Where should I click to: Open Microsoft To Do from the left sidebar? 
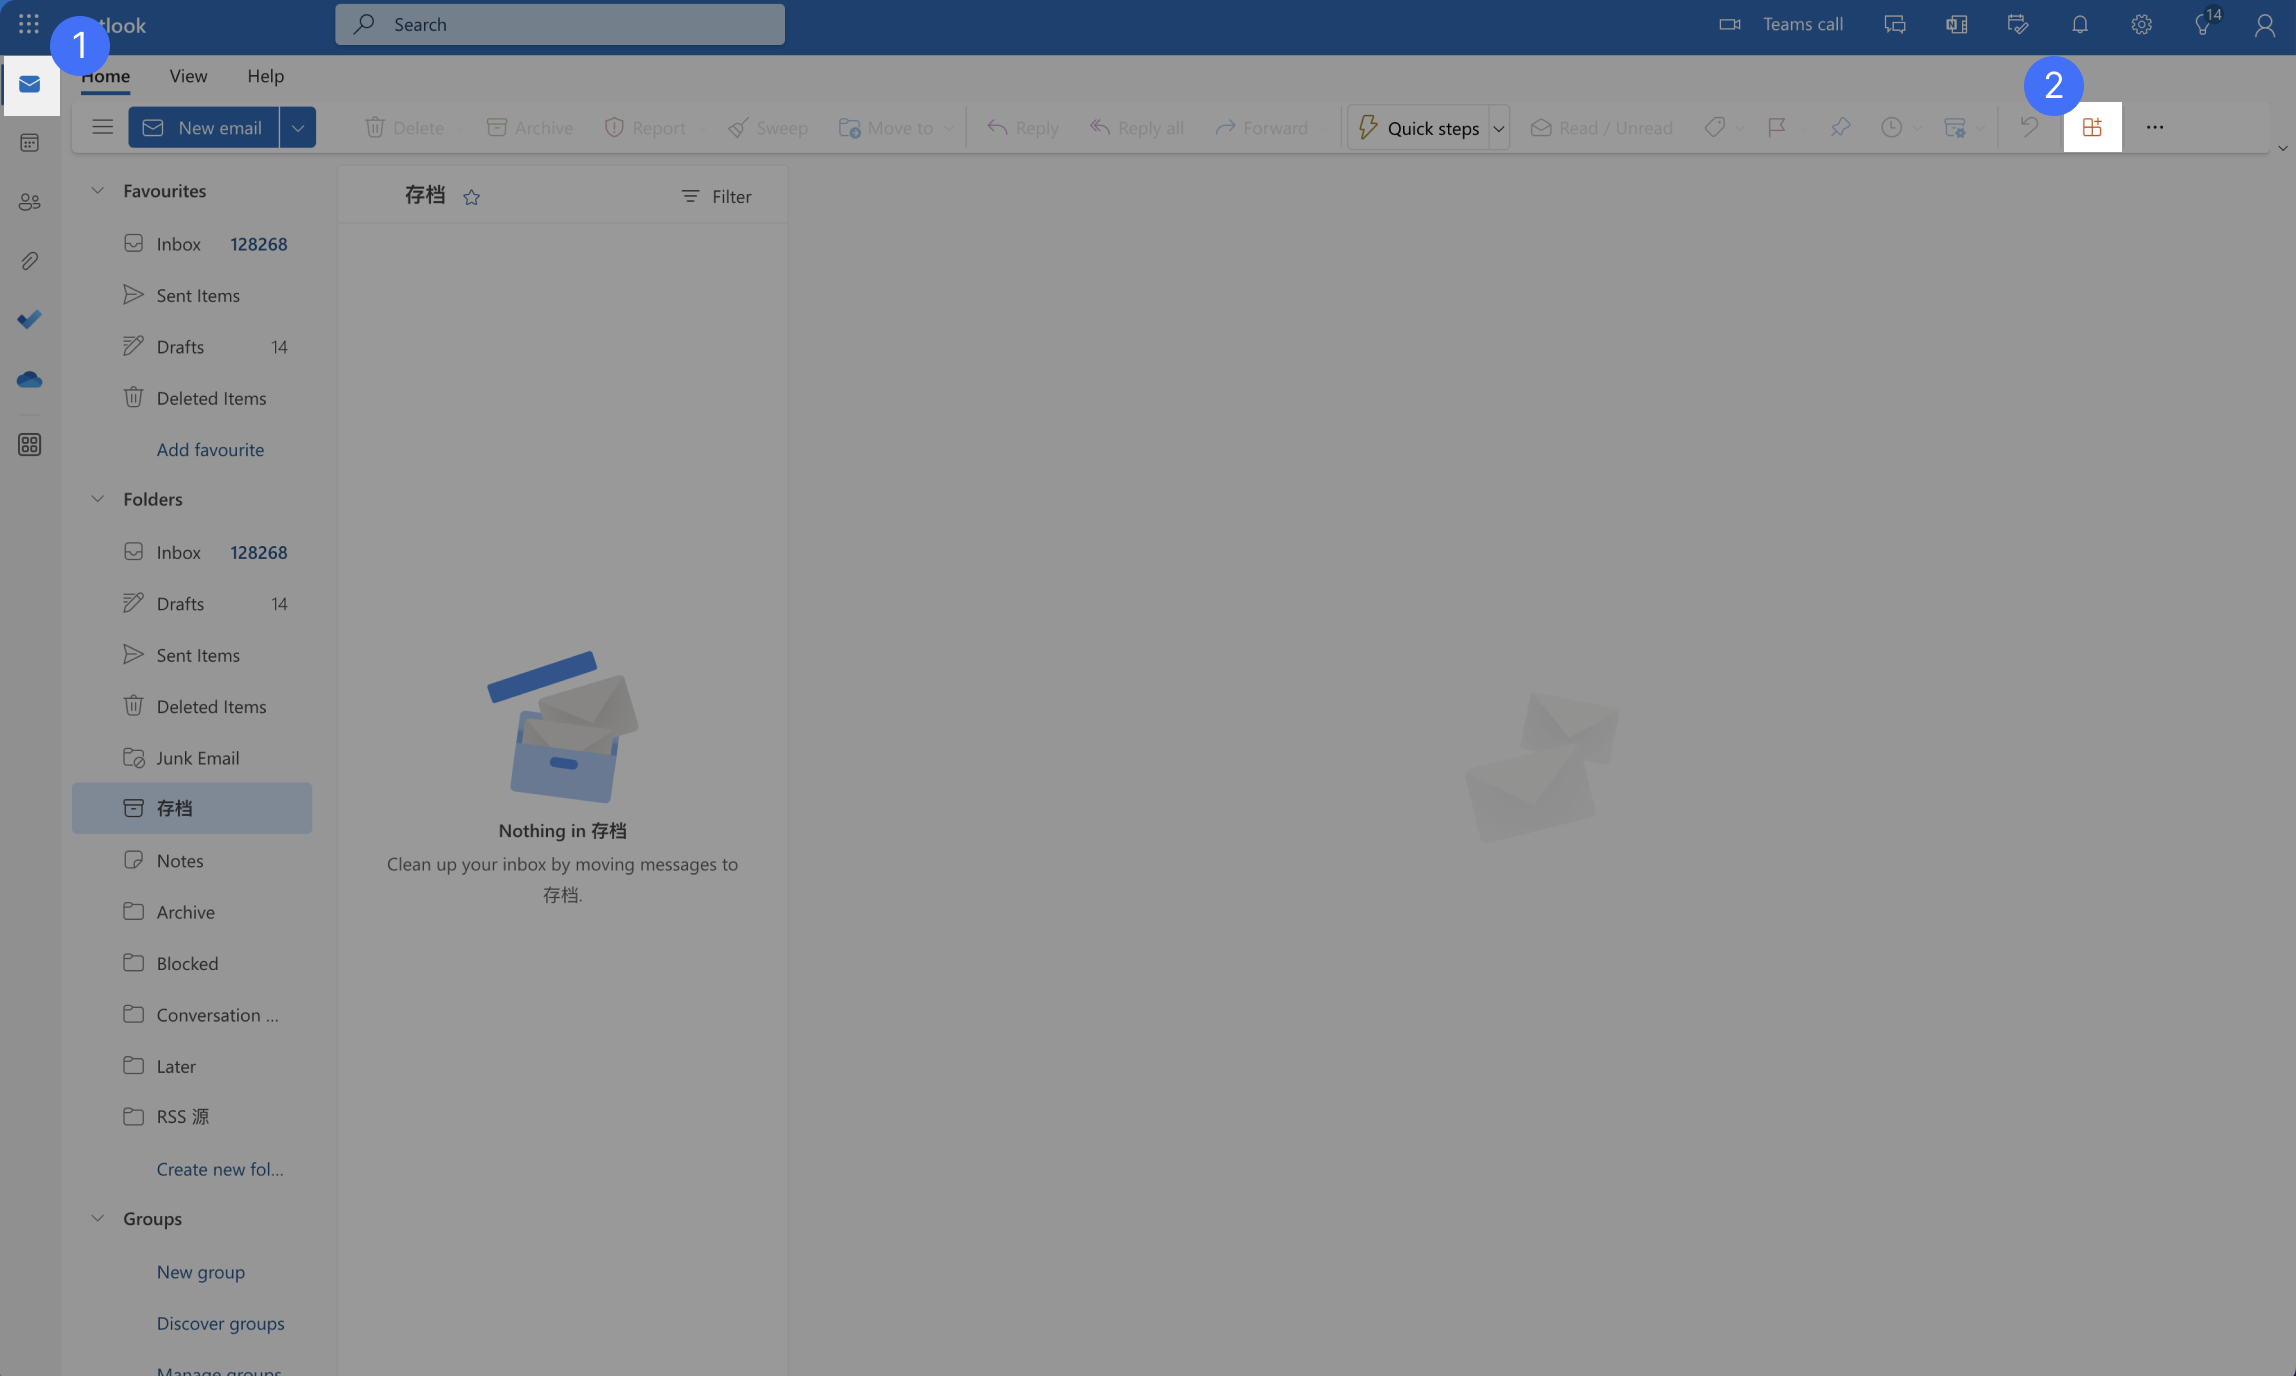pyautogui.click(x=29, y=319)
